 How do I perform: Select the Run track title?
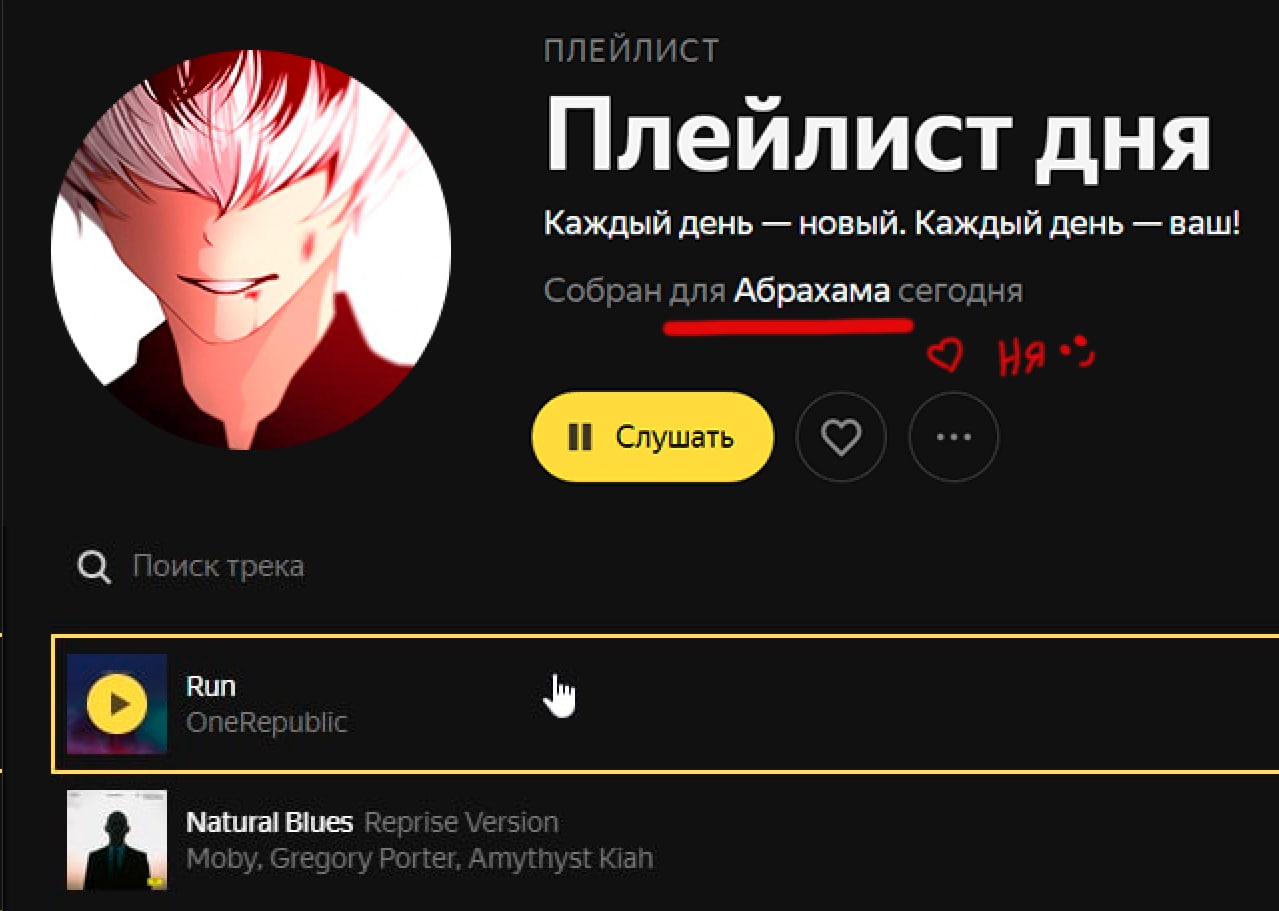(x=211, y=686)
